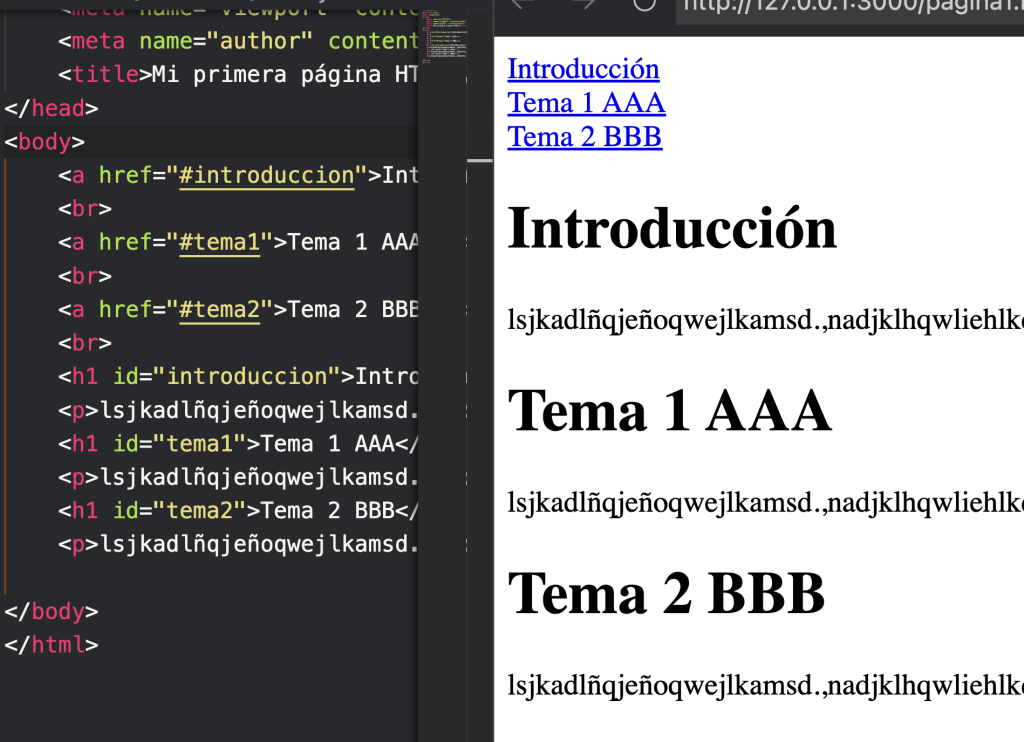Image resolution: width=1024 pixels, height=742 pixels.
Task: Click the paragraph under Tema 2 BBB heading
Action: tap(765, 686)
